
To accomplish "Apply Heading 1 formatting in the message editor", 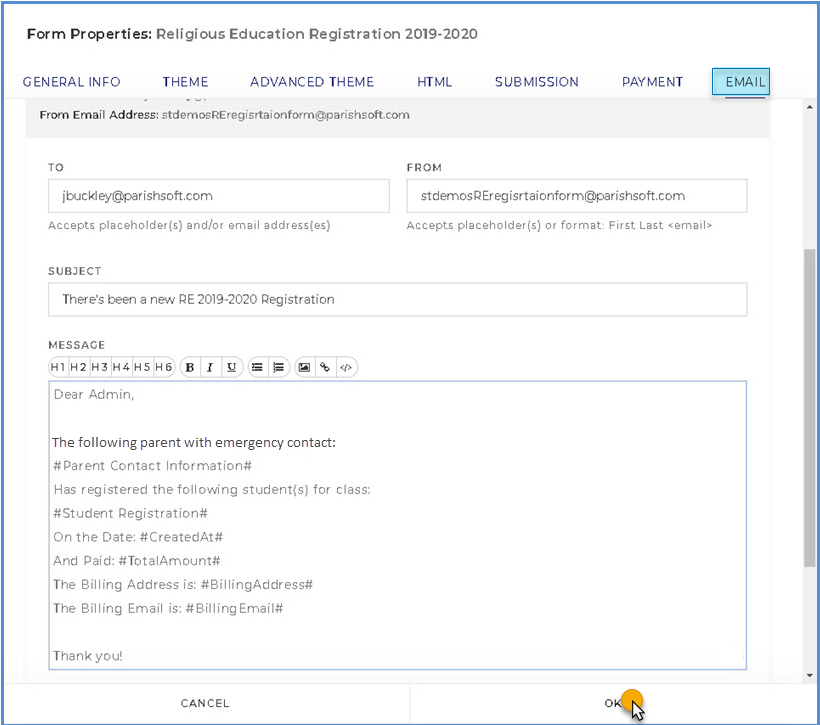I will 58,367.
